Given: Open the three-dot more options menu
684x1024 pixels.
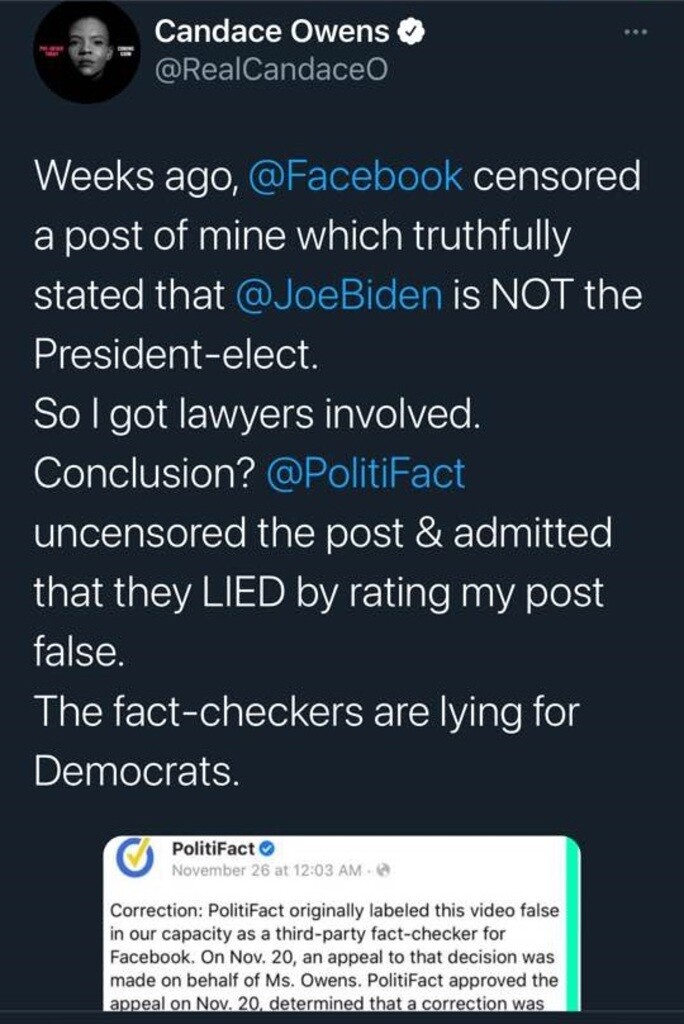Looking at the screenshot, I should click(x=635, y=32).
